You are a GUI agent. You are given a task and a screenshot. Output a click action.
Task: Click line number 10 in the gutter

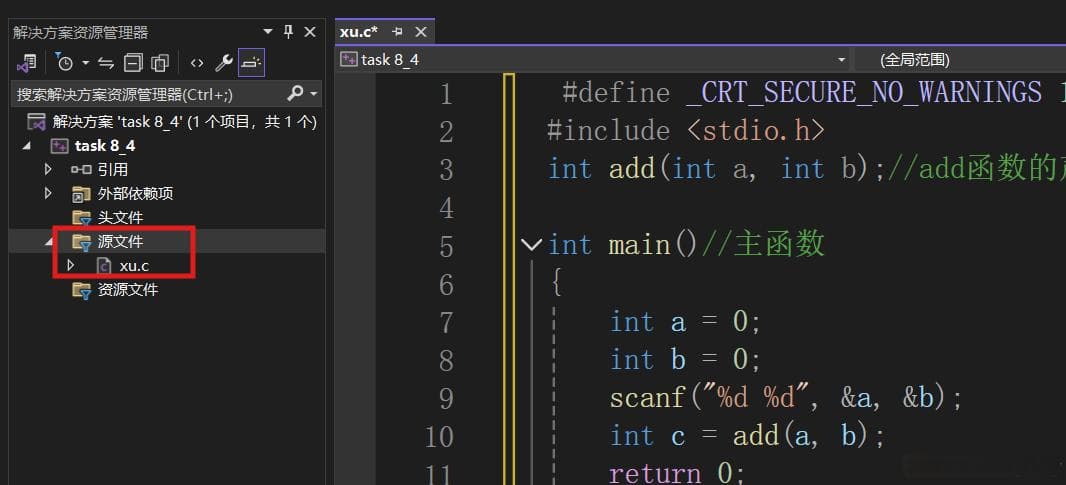pyautogui.click(x=439, y=436)
